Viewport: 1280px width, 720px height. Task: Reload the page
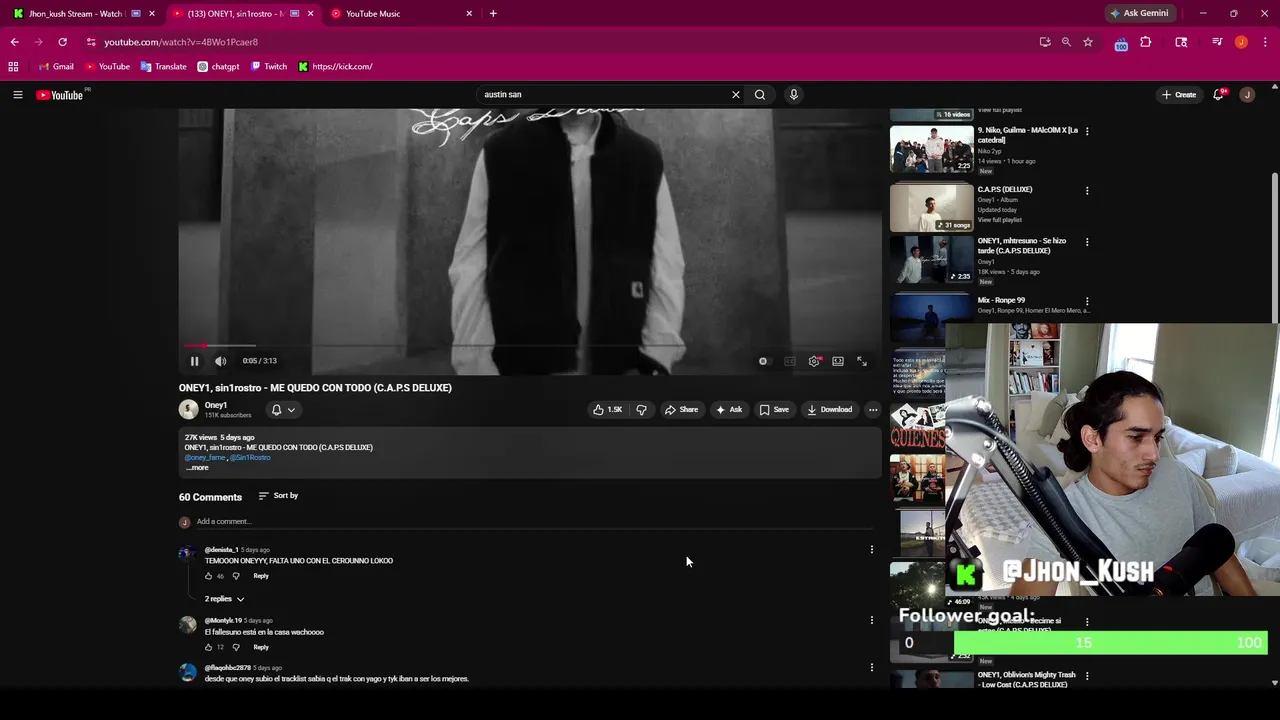62,42
